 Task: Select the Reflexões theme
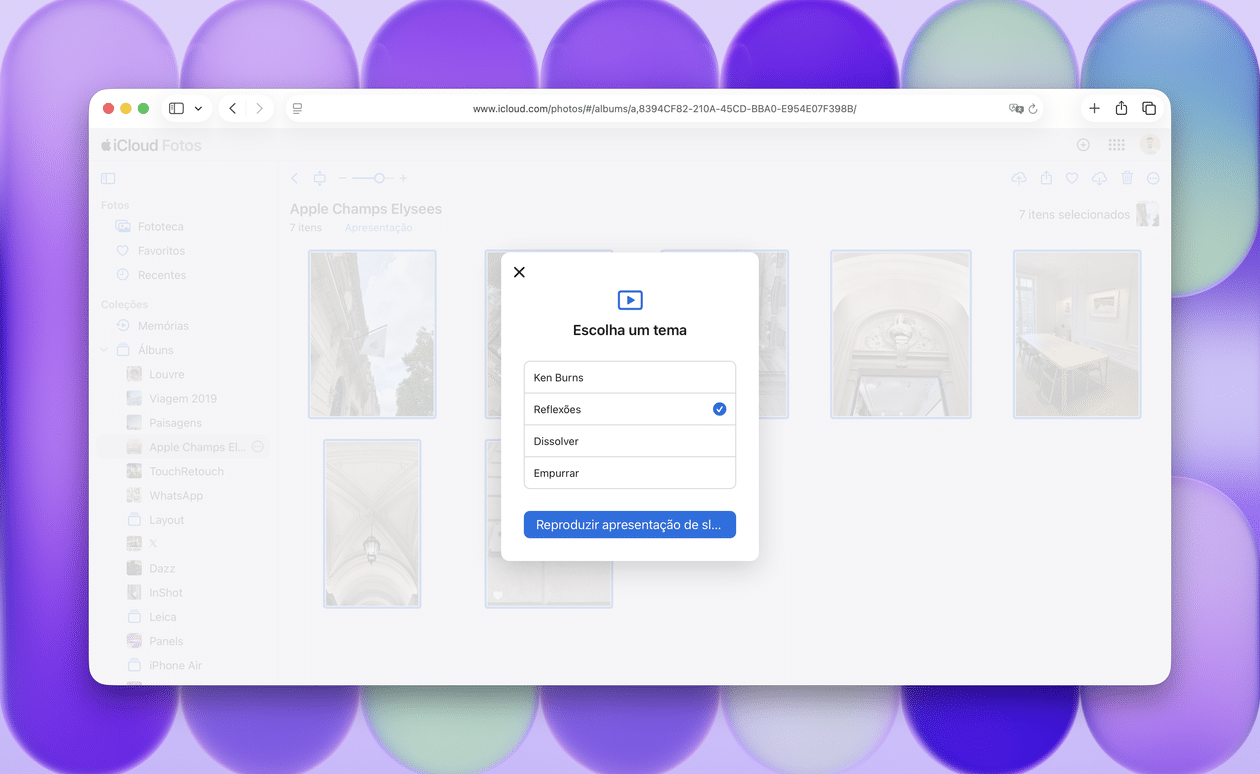630,409
